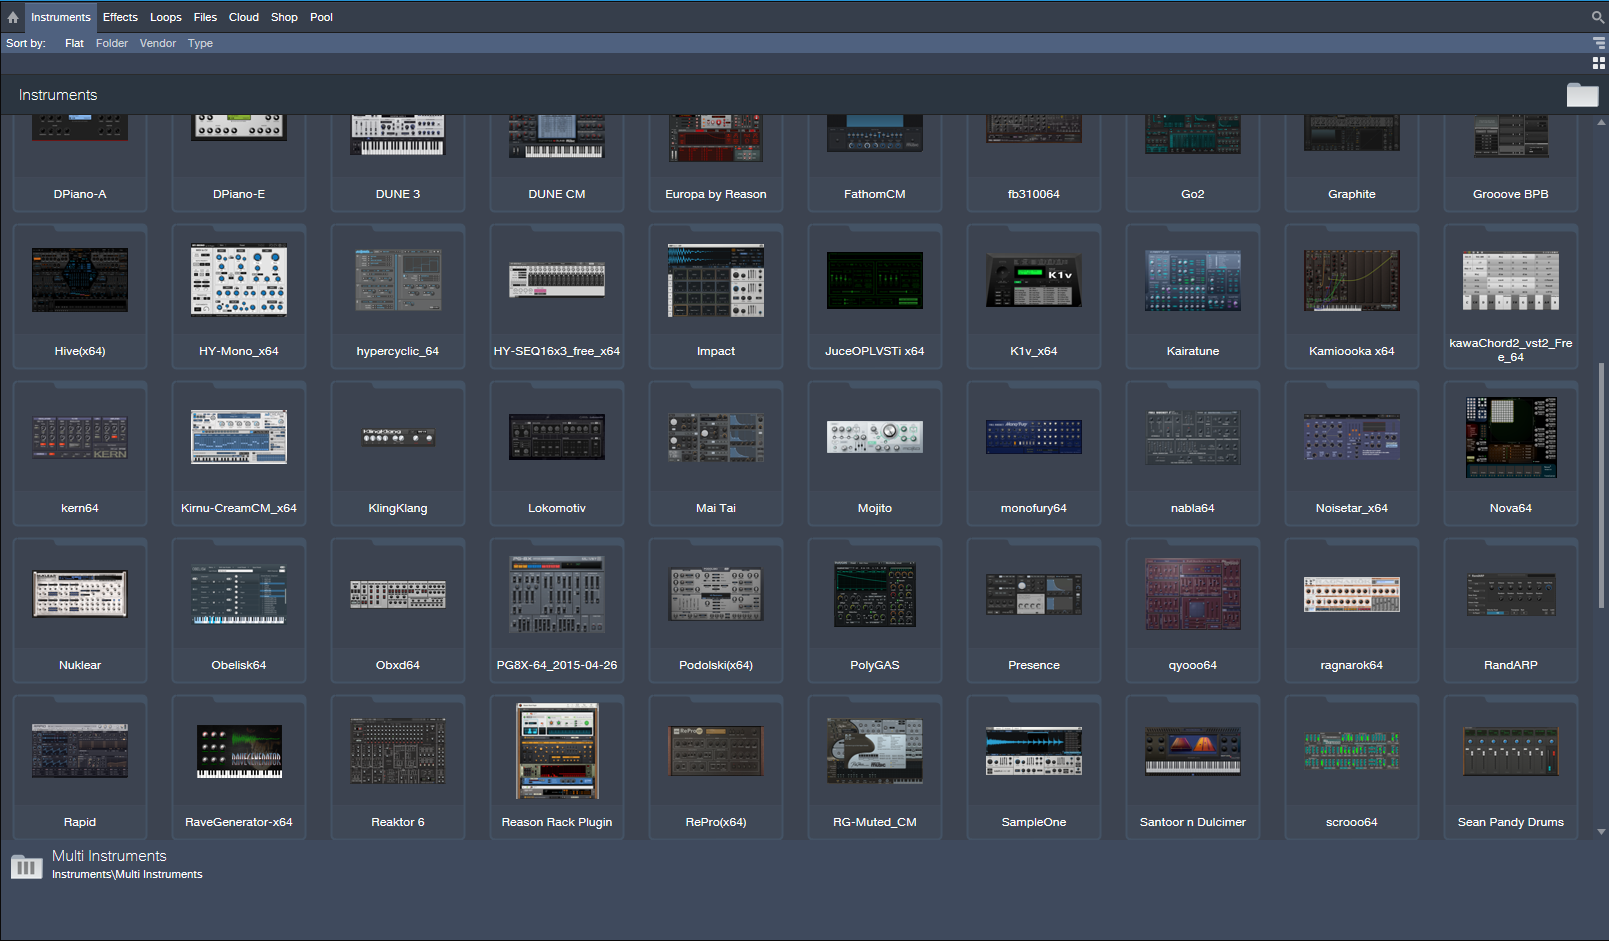Sort instruments by Flat
Screen dimensions: 1609x941
click(74, 43)
